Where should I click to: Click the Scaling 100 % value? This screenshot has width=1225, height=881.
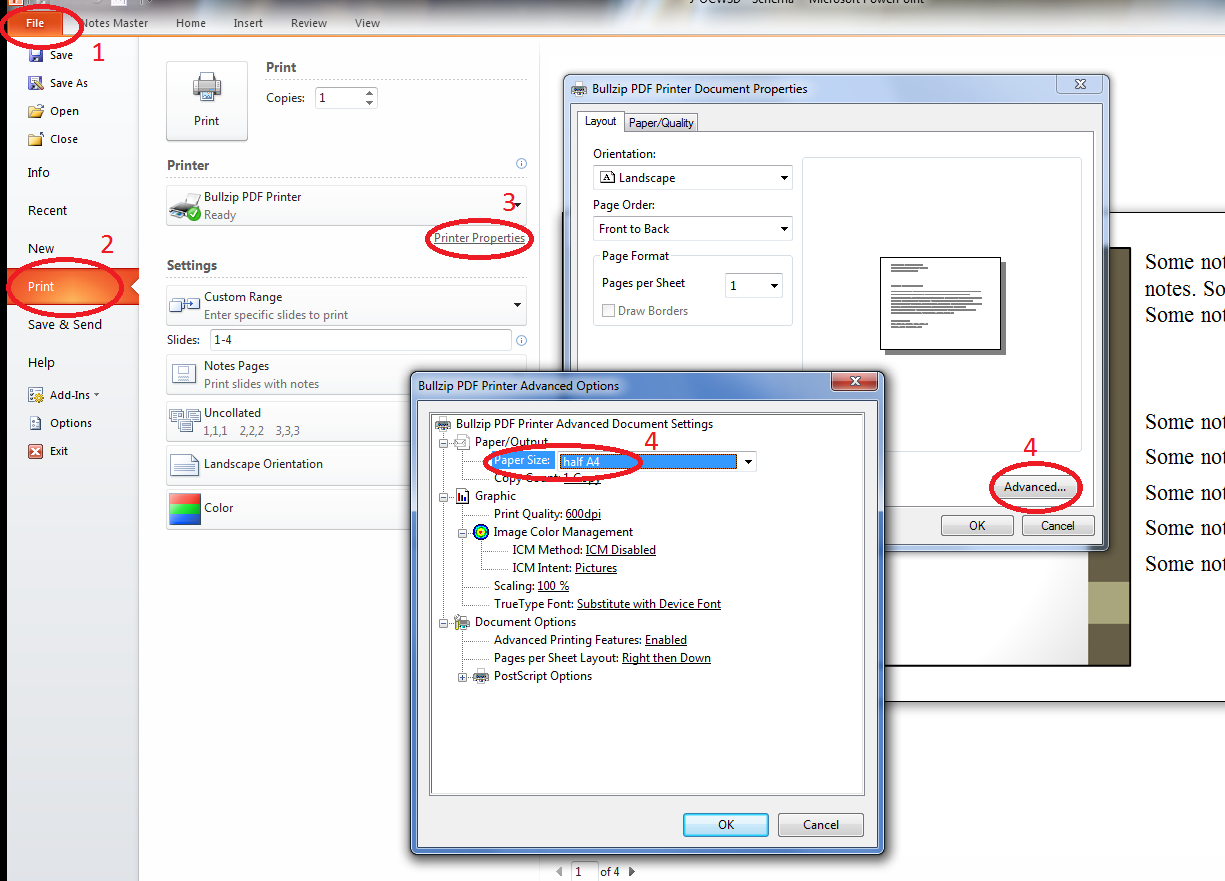(553, 586)
